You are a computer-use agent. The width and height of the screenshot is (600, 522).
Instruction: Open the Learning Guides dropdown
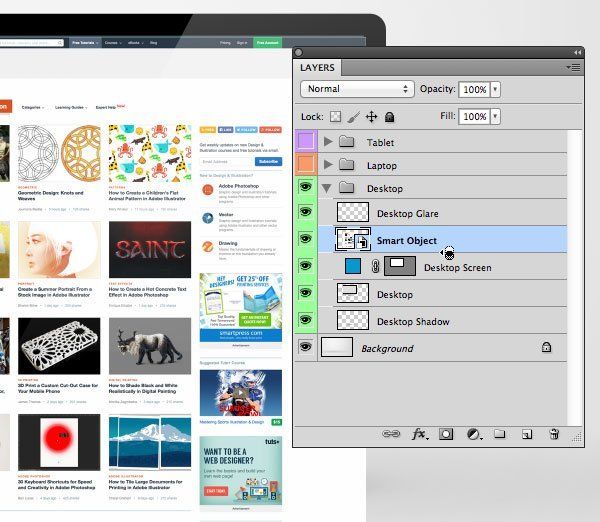pyautogui.click(x=71, y=108)
